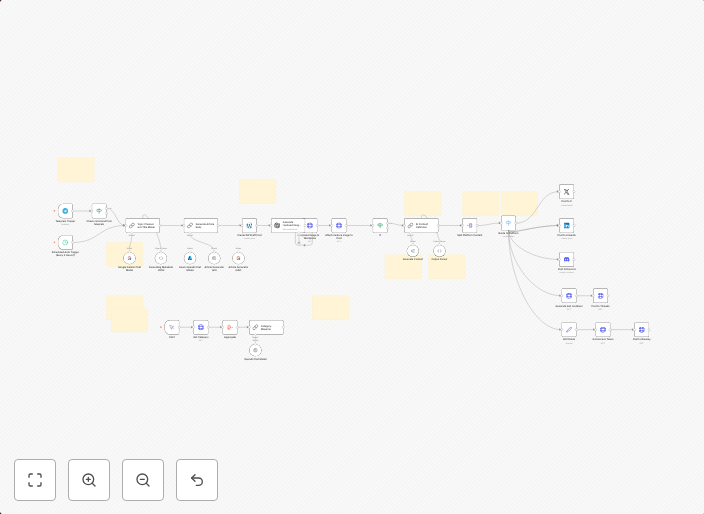The width and height of the screenshot is (704, 514).
Task: Select the Split Platform Content node
Action: coord(469,226)
